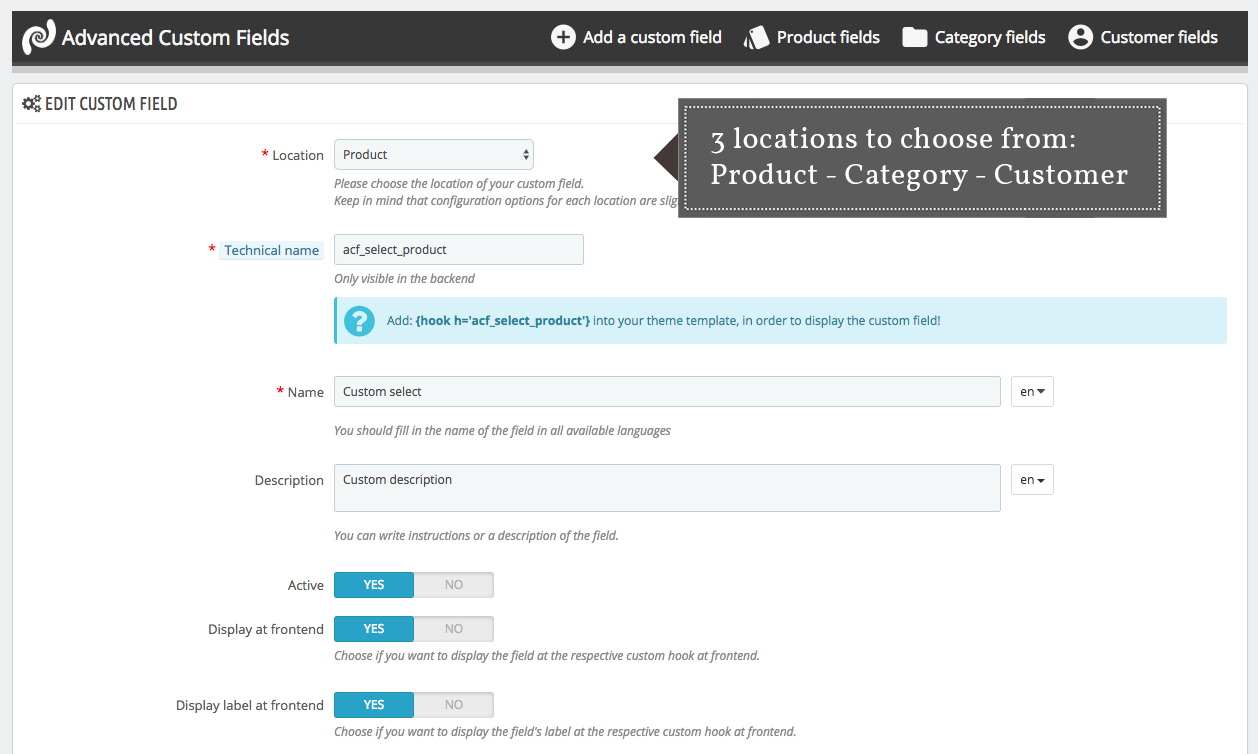Click the arrow marker pointing at the location dropdown

(666, 158)
